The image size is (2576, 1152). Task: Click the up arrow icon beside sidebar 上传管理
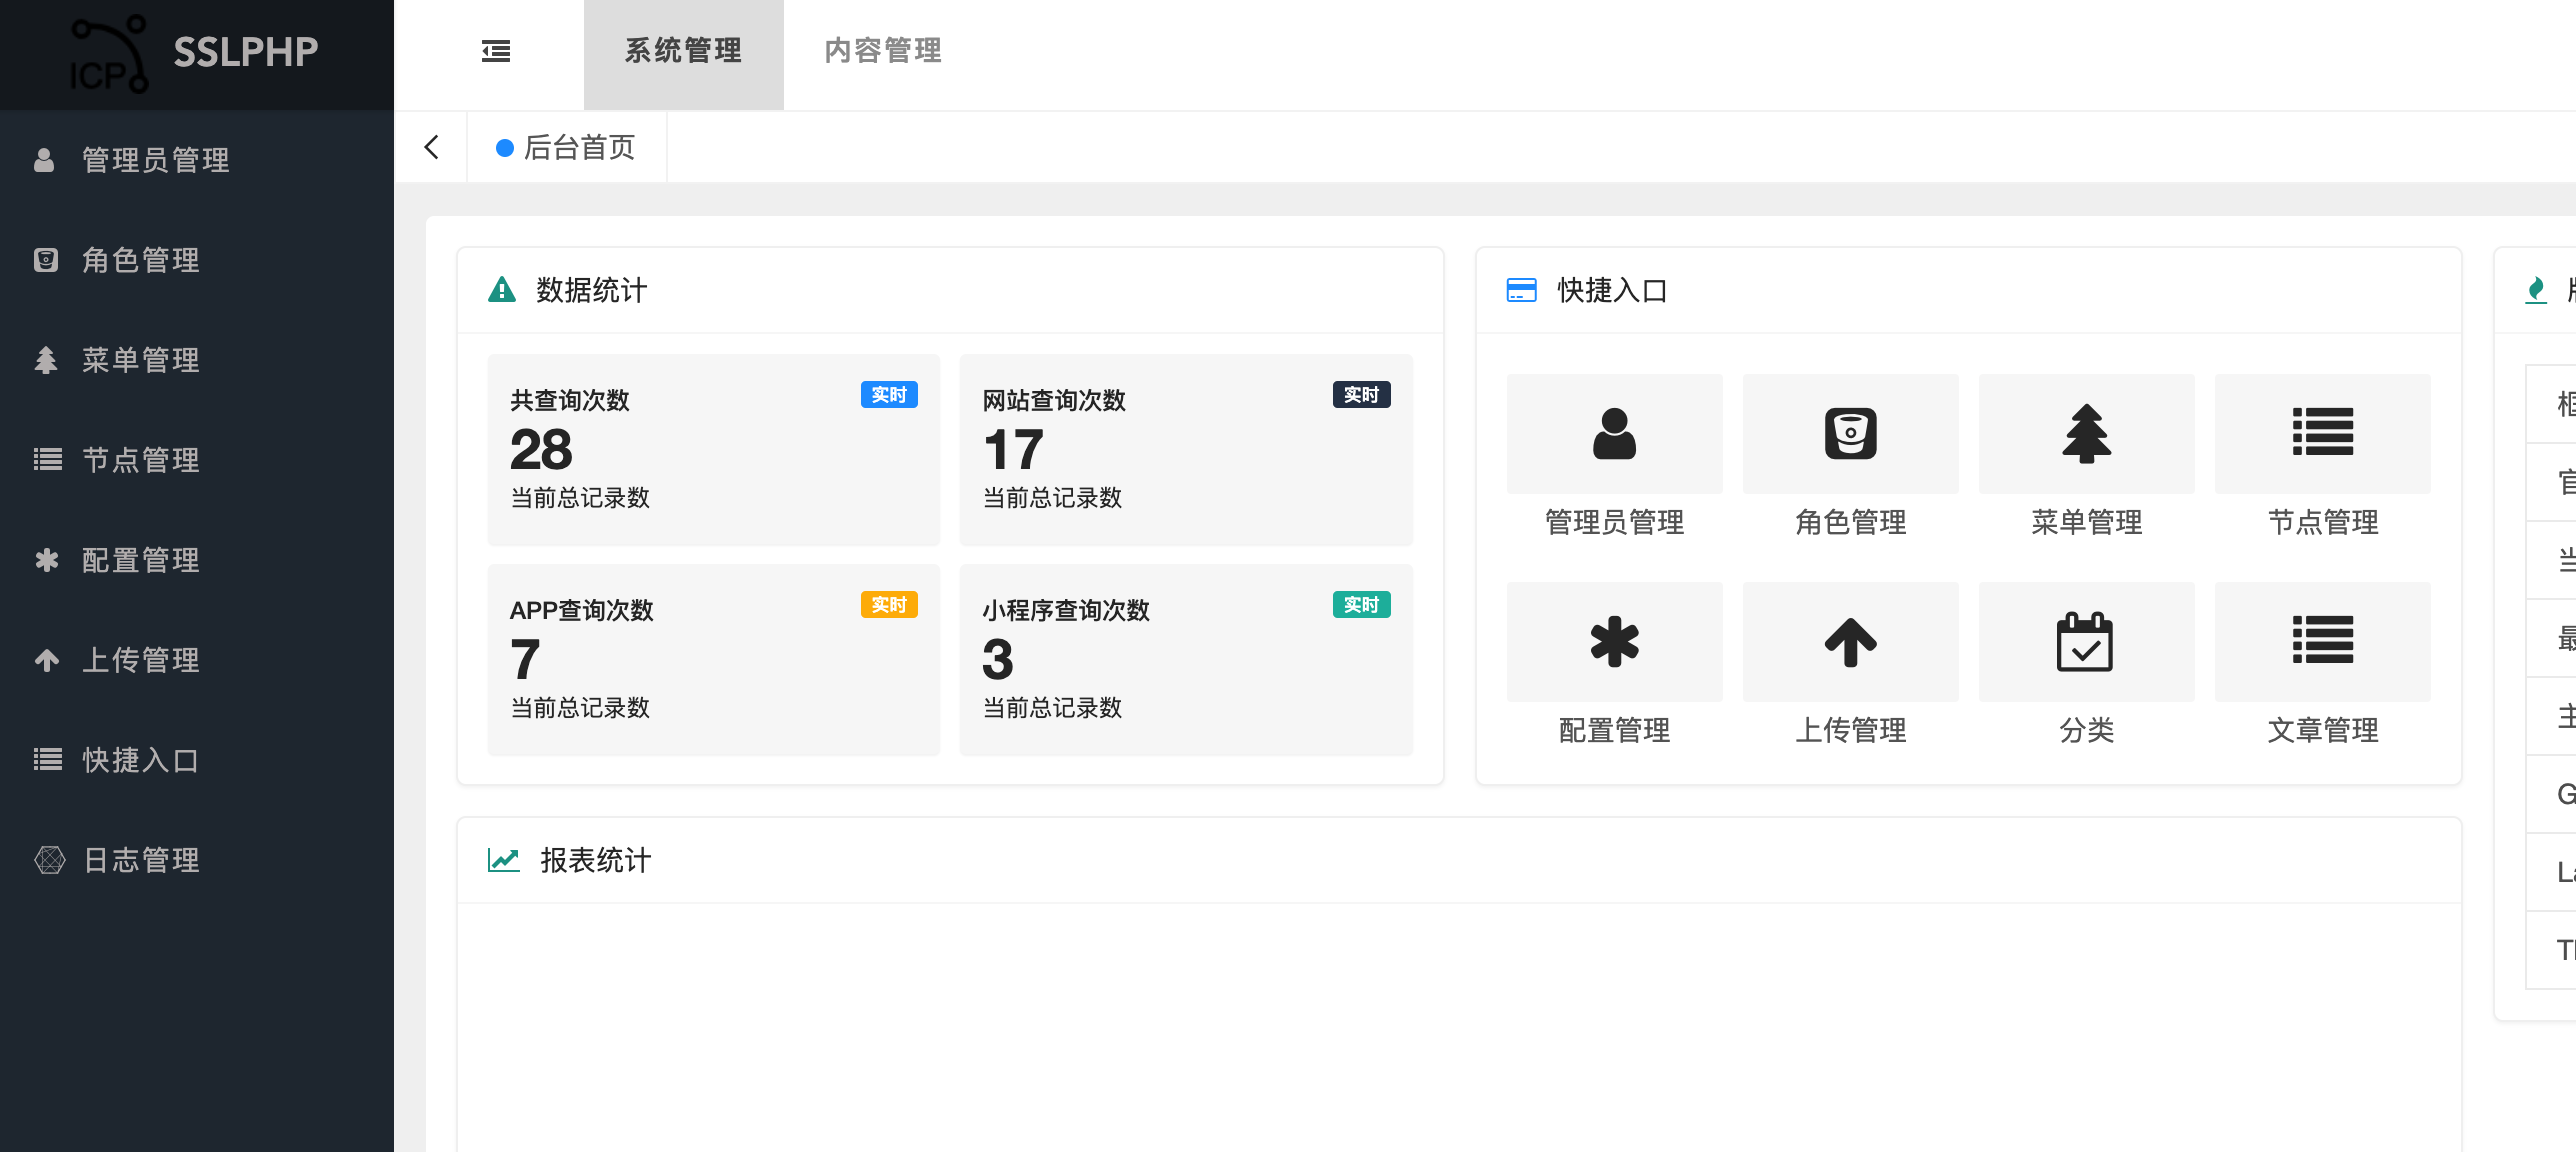[x=46, y=660]
